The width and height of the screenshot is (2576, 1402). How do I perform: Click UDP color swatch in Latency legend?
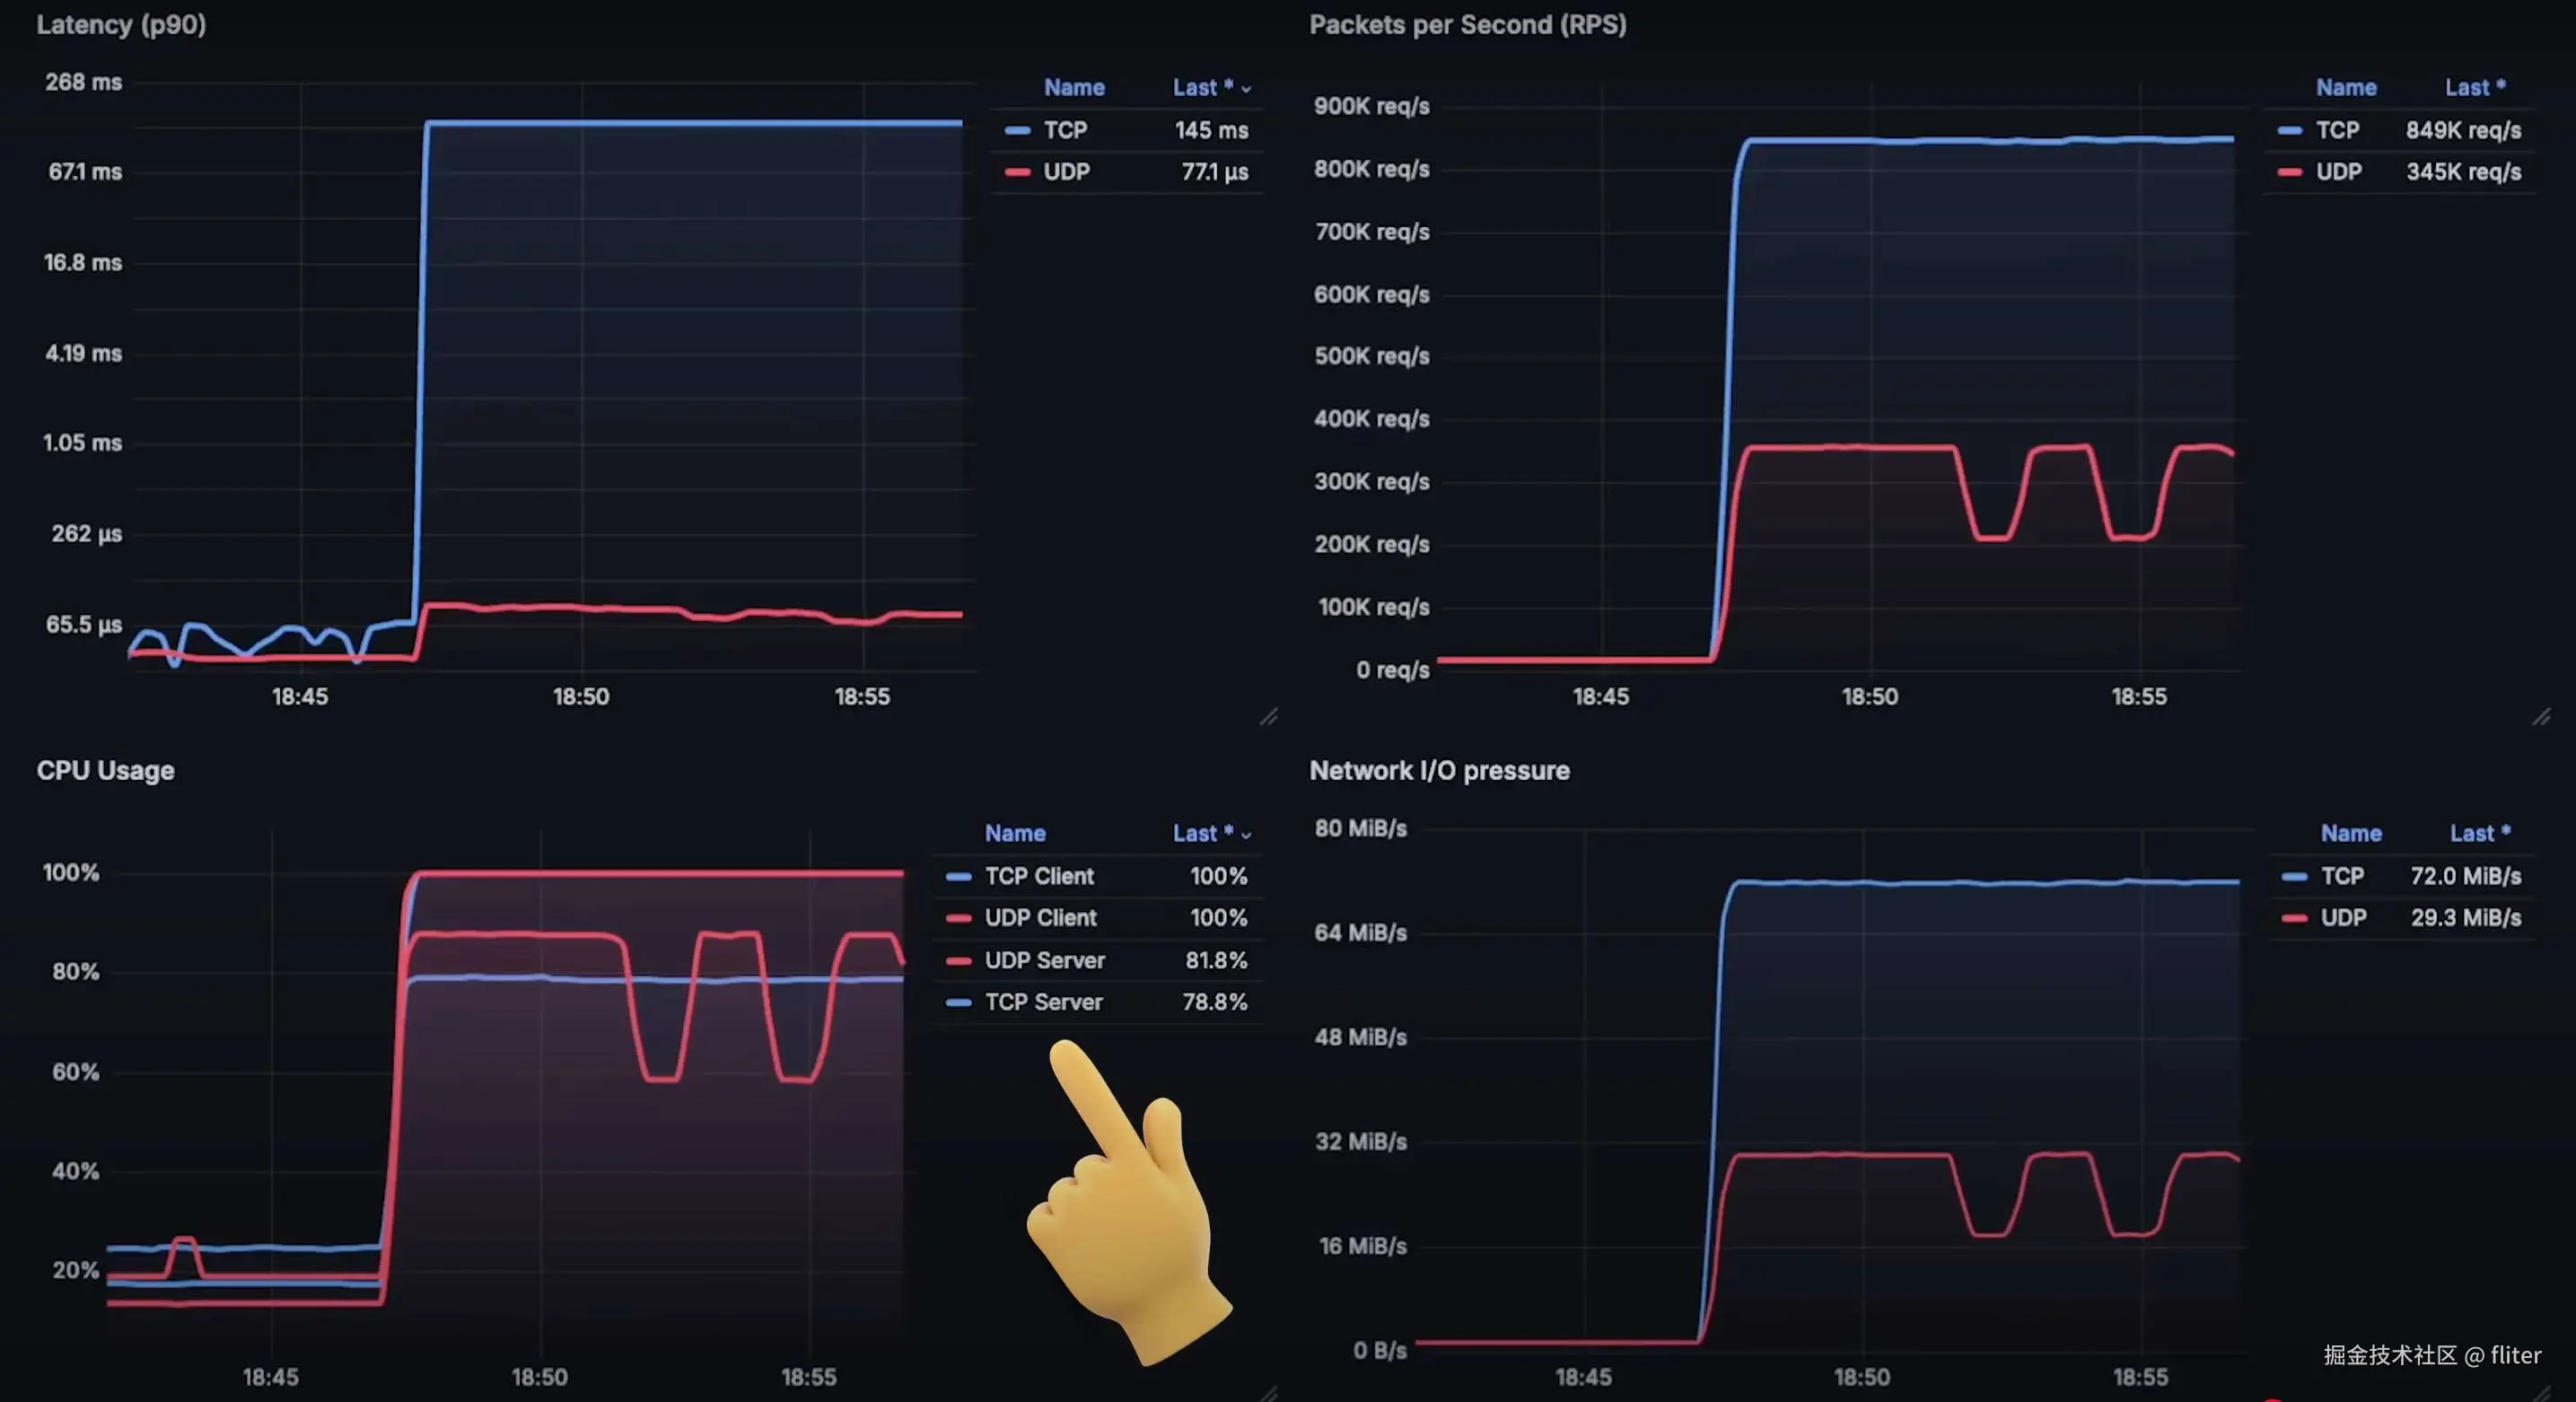pos(1017,172)
